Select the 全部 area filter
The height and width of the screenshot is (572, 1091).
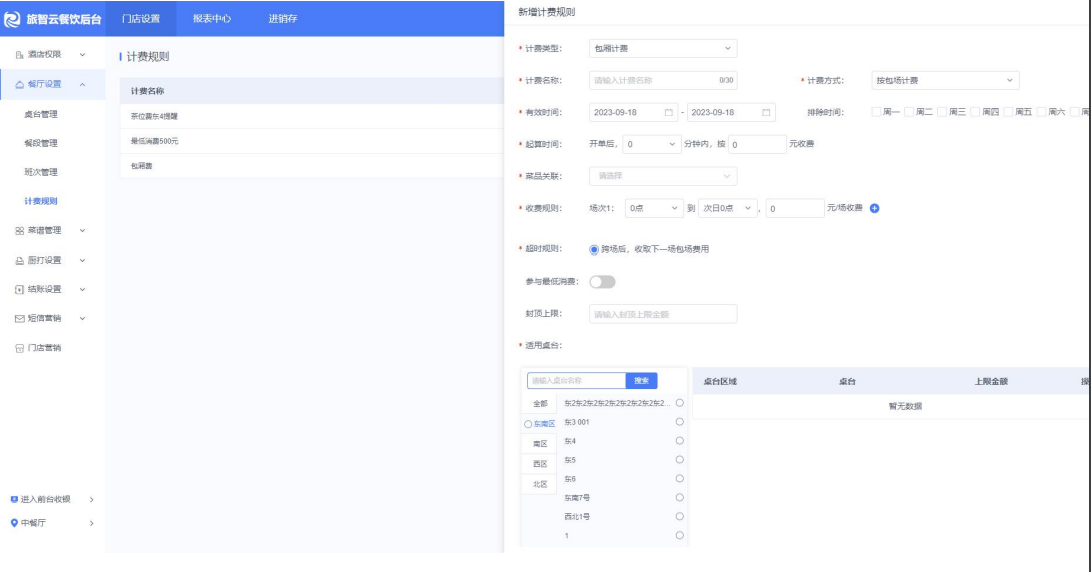(x=540, y=404)
